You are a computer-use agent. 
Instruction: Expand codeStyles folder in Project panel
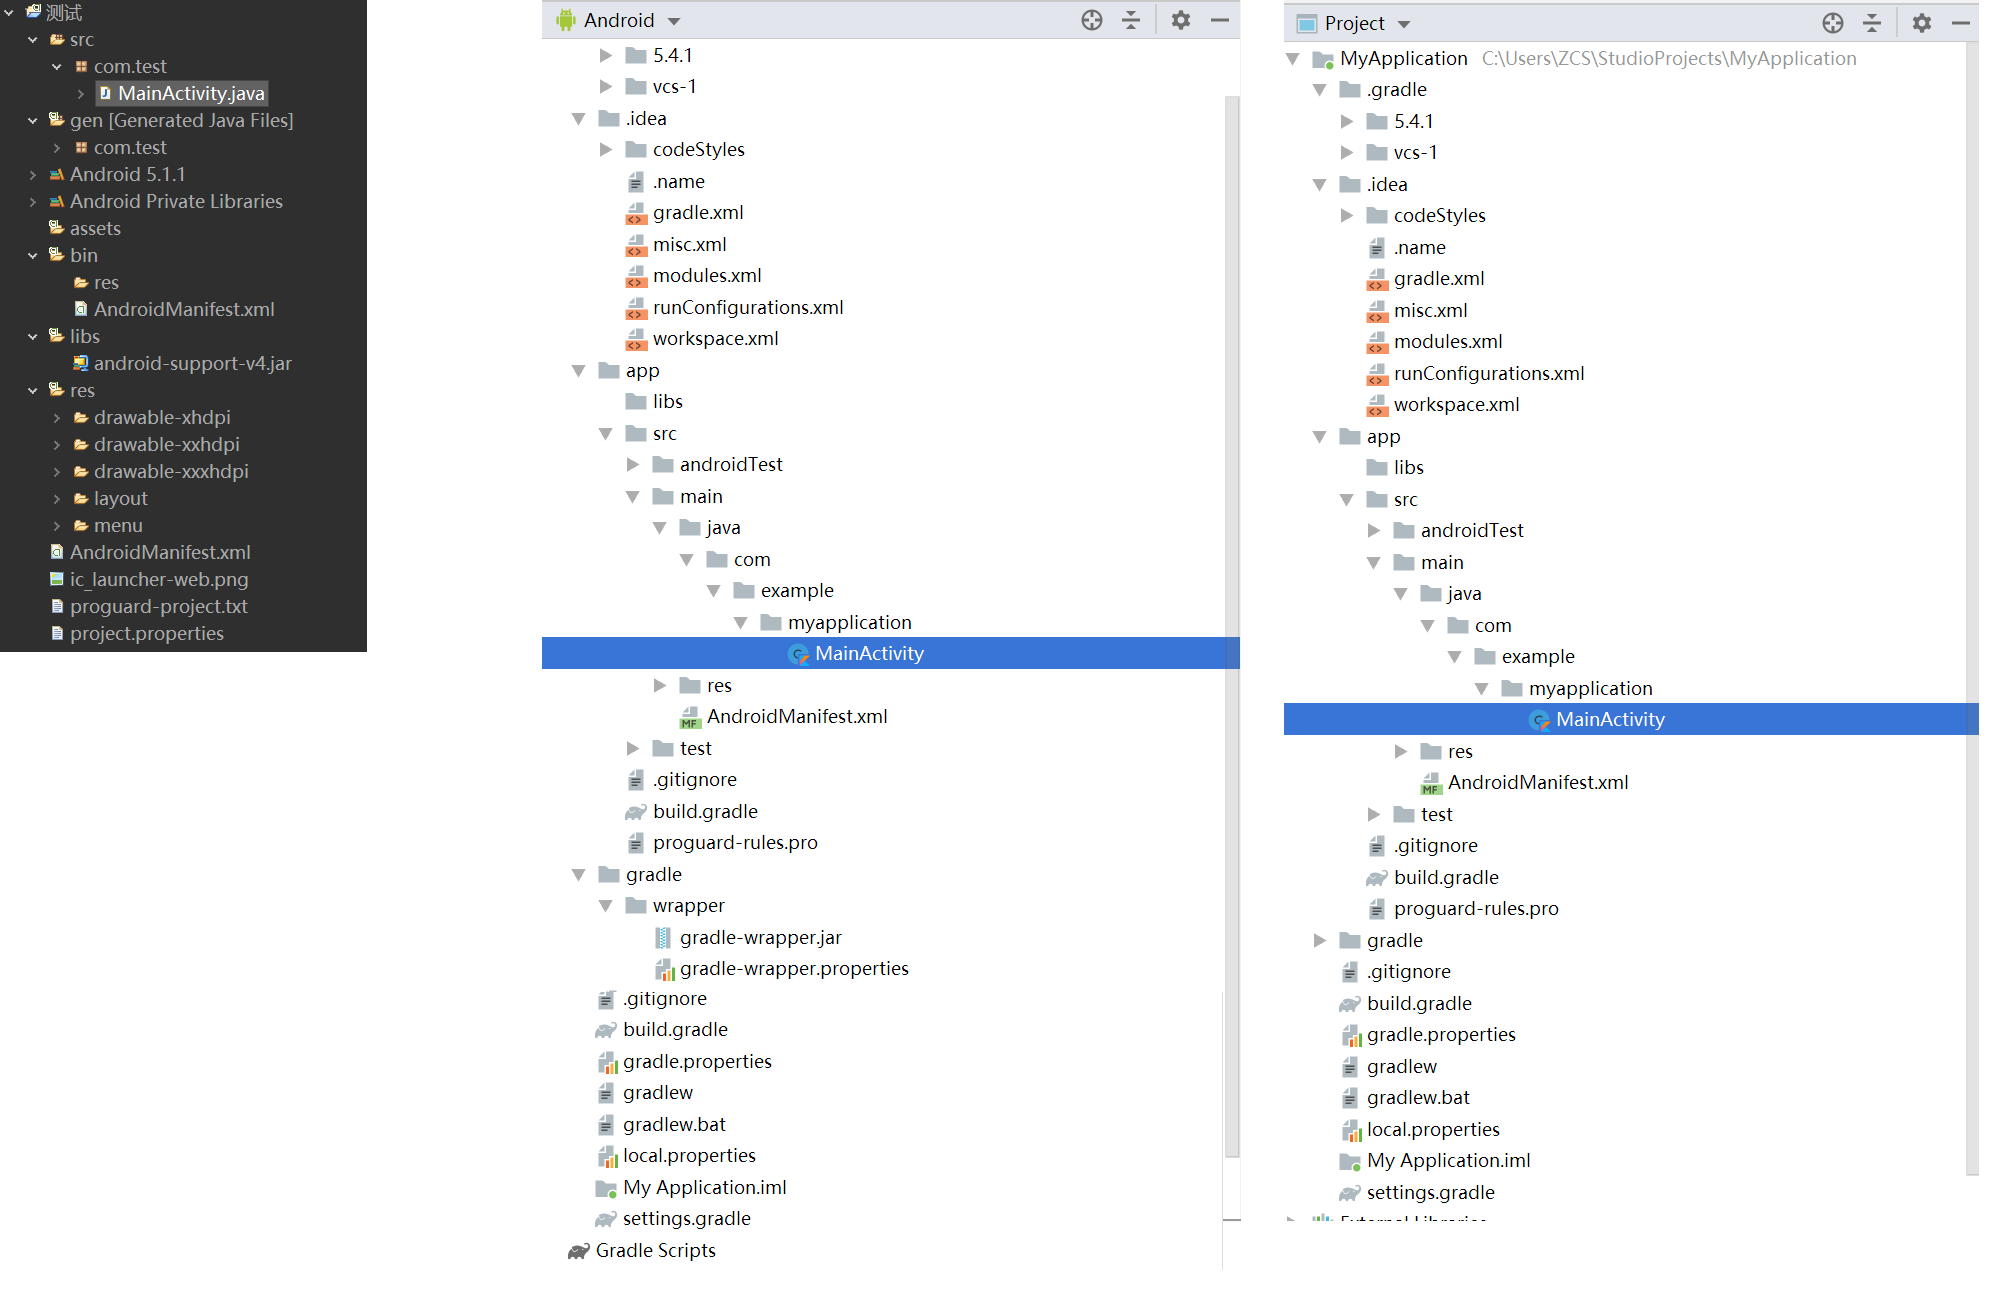tap(1346, 215)
